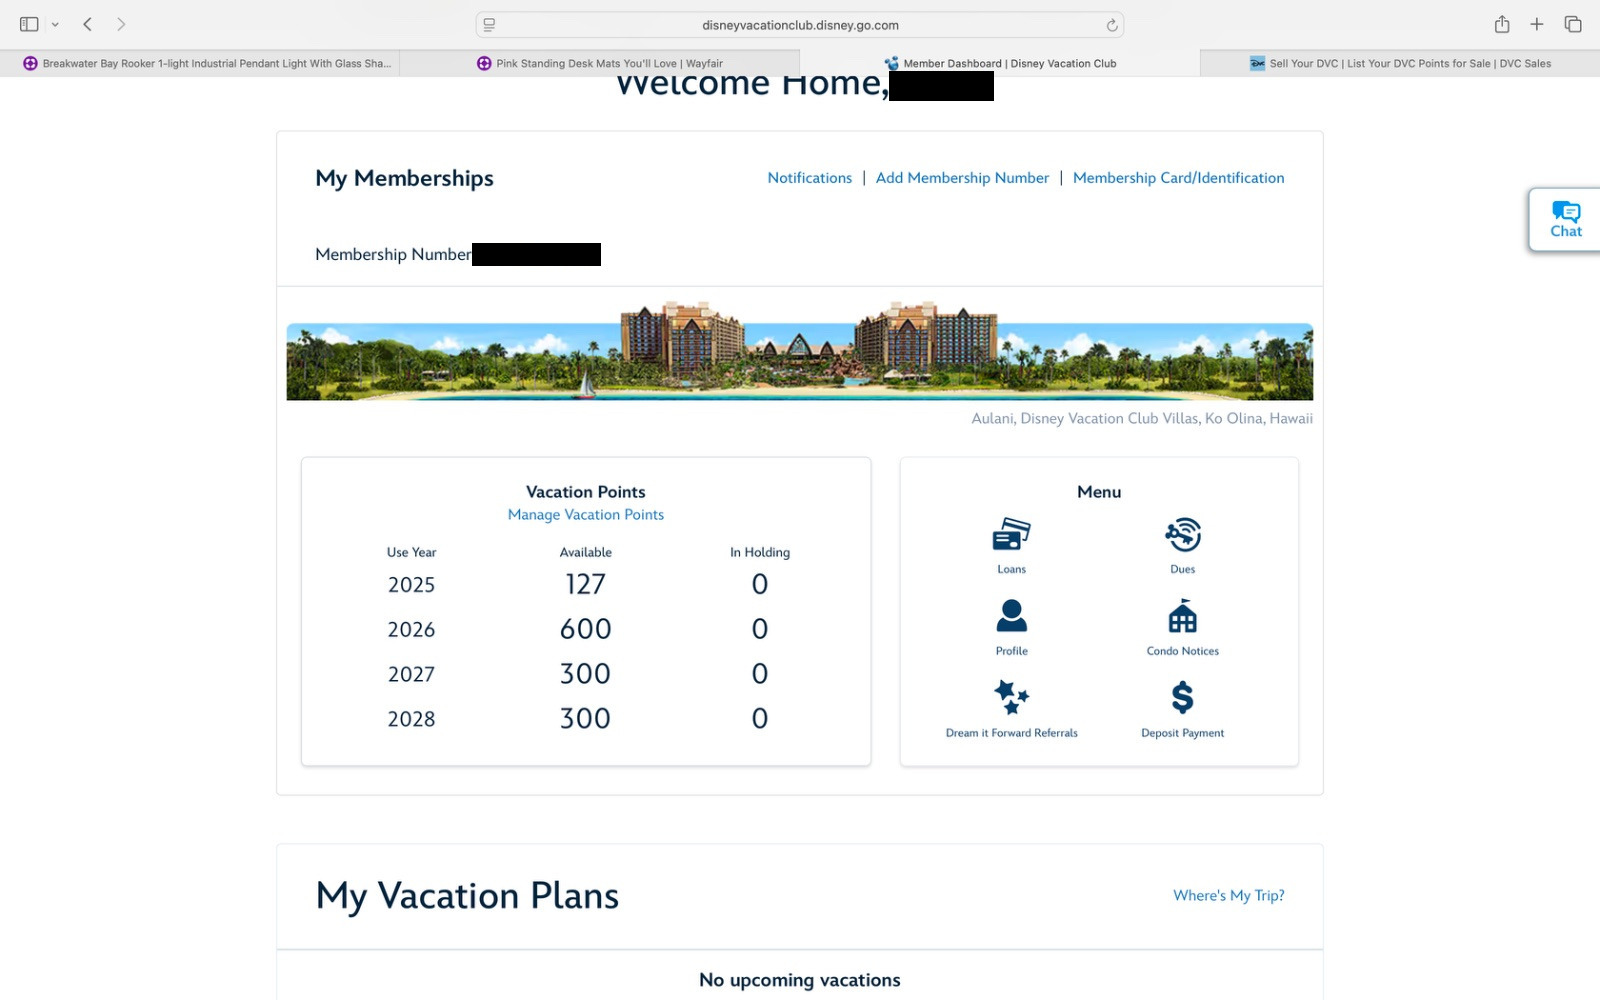Click the Safari sidebar toggle icon
The width and height of the screenshot is (1600, 1000).
point(29,24)
